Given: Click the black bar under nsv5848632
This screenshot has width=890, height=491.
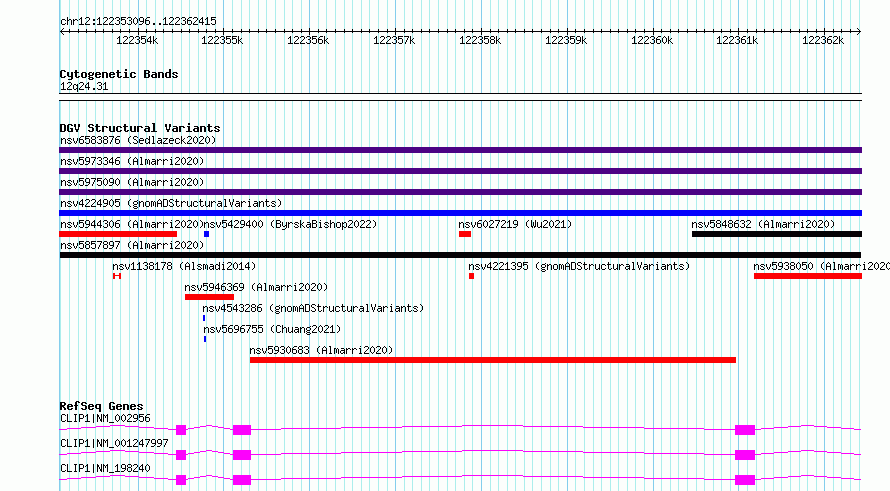Looking at the screenshot, I should point(777,234).
